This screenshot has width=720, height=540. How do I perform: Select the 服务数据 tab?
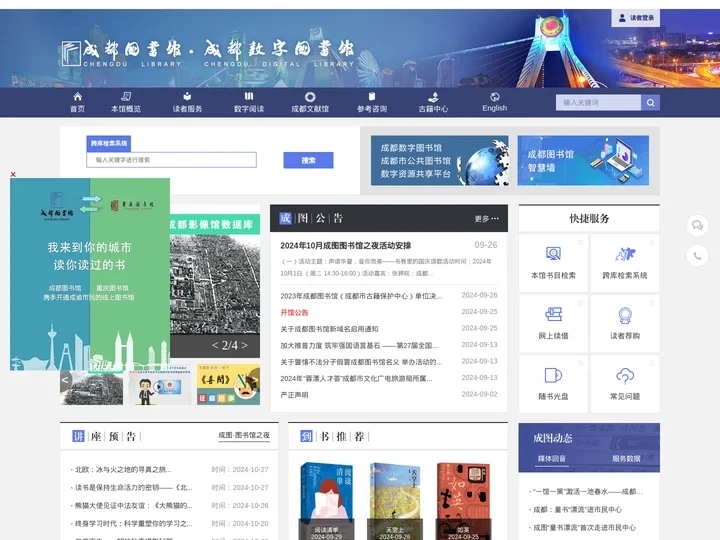(626, 458)
